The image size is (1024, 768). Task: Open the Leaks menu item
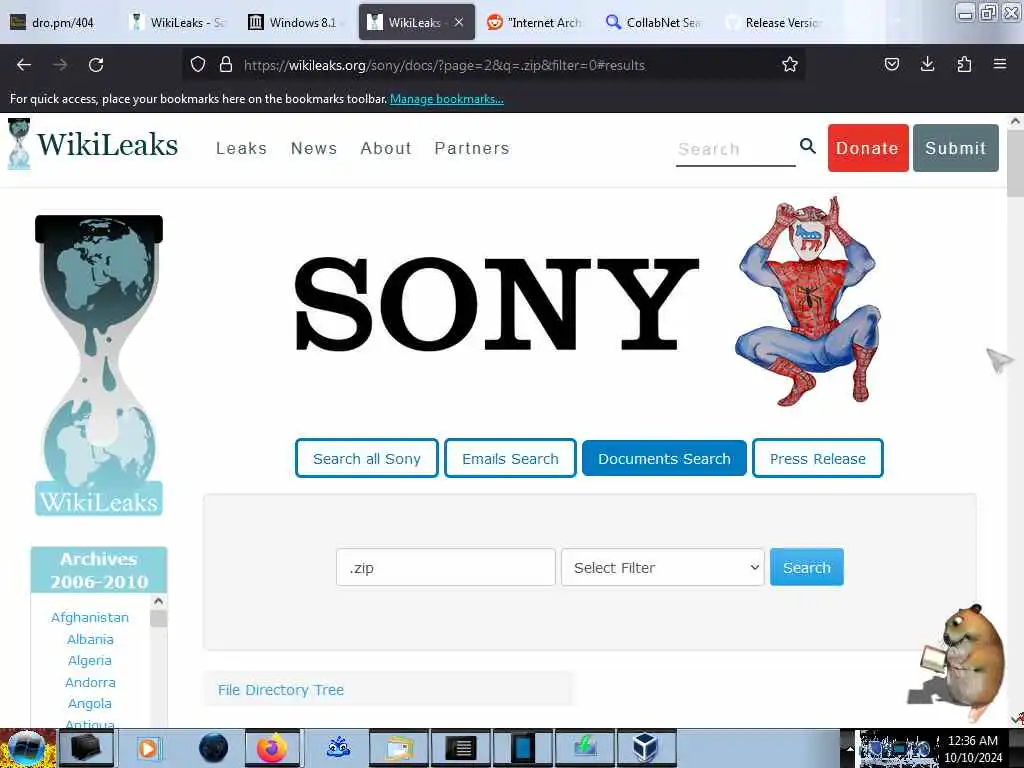241,148
